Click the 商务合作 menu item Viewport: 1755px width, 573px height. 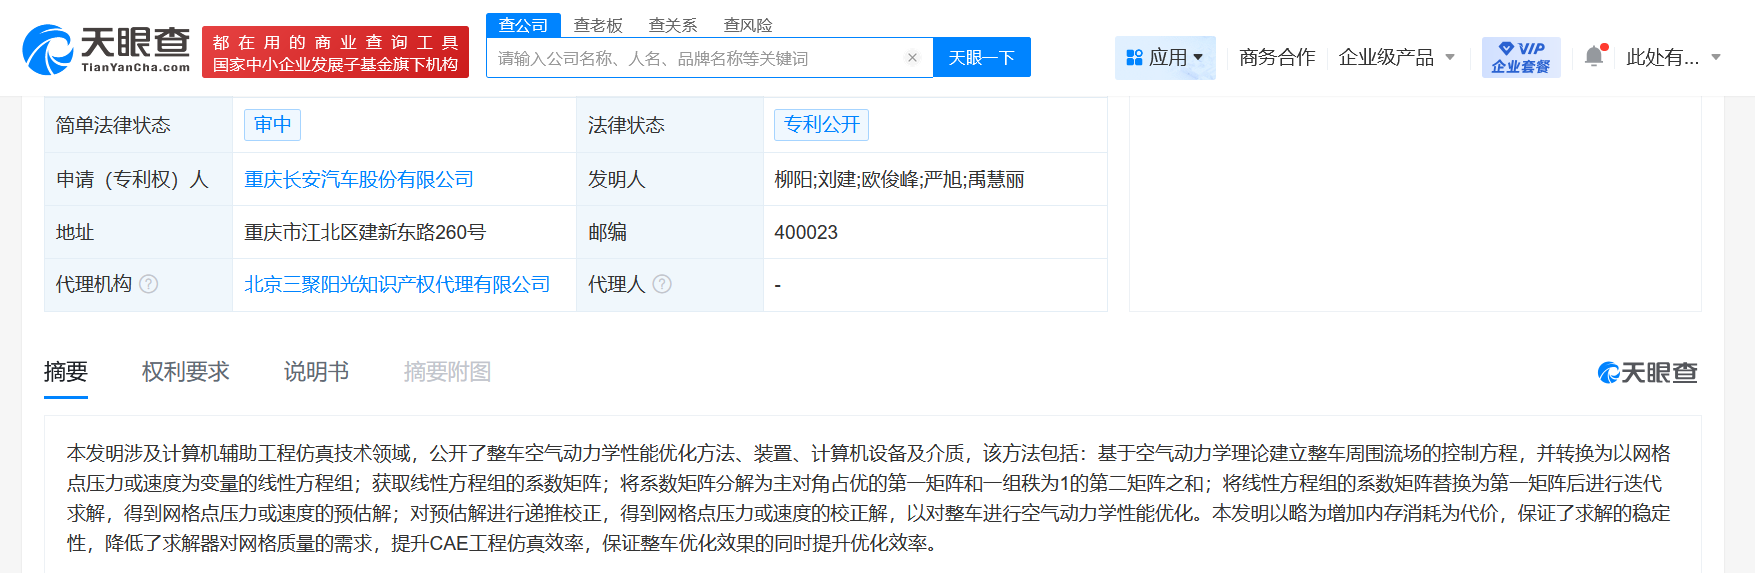1277,58
